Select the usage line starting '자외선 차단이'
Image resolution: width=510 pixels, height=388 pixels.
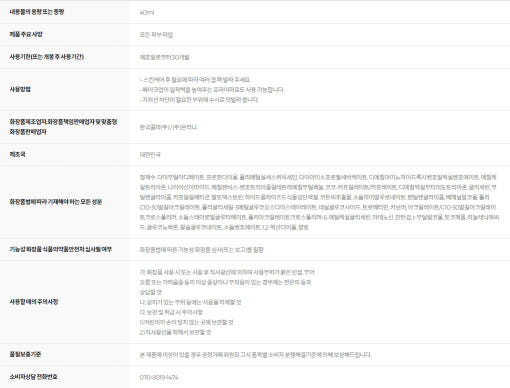[199, 100]
